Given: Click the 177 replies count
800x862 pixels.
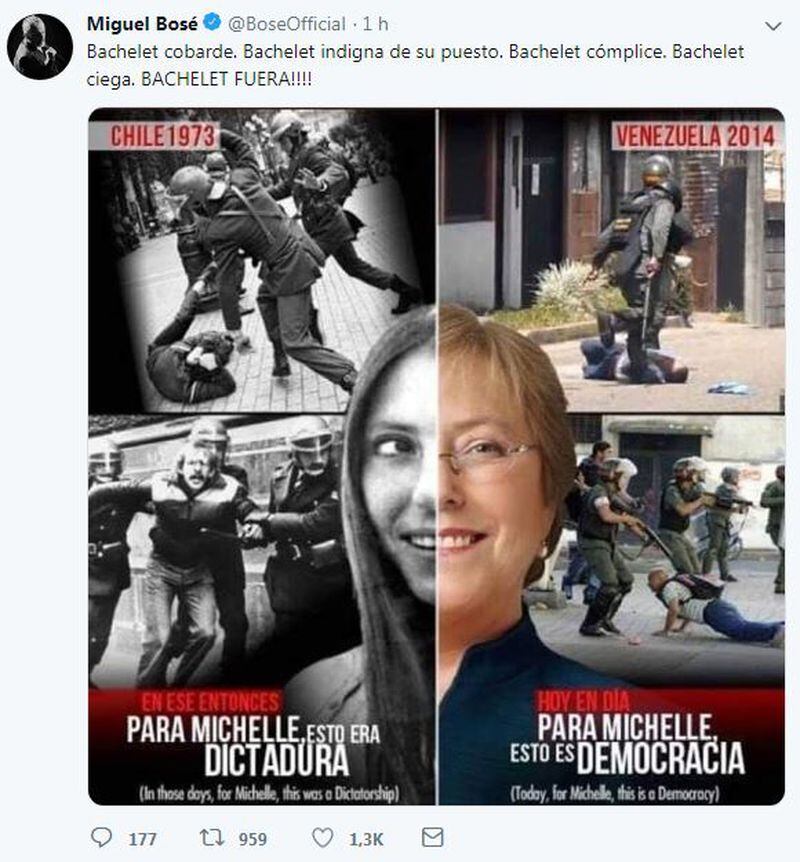Looking at the screenshot, I should 142,839.
